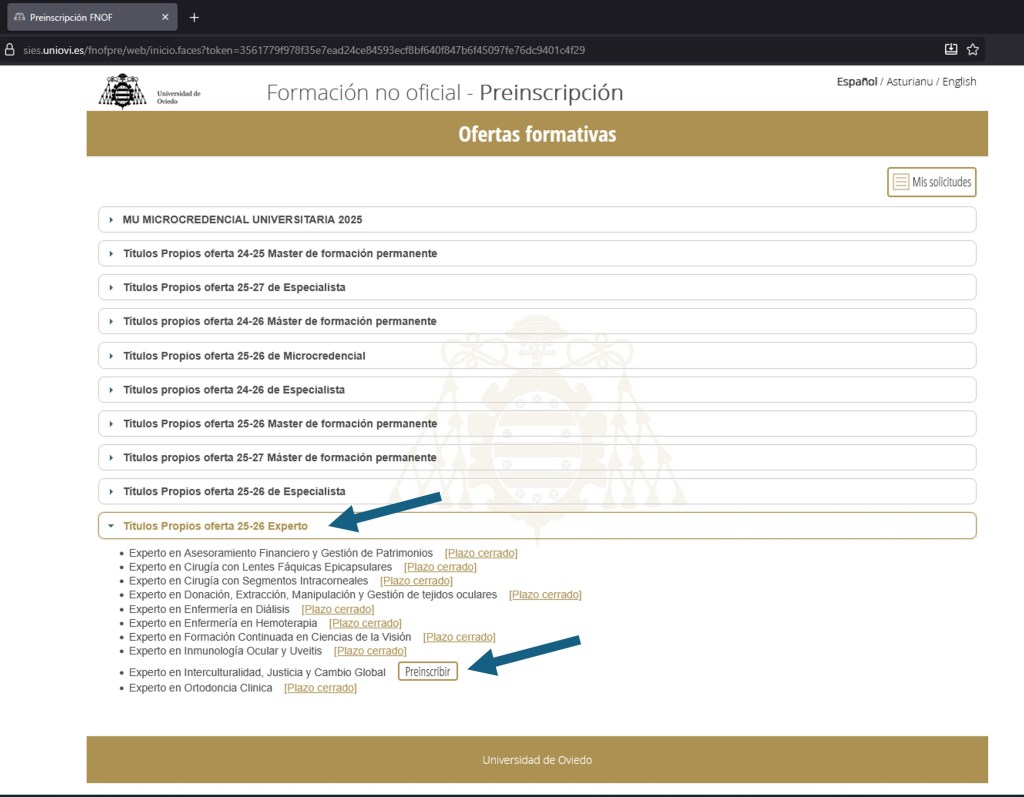The height and width of the screenshot is (797, 1024).
Task: Collapse Títulos Propios oferta 25-26 Experto section
Action: click(215, 525)
